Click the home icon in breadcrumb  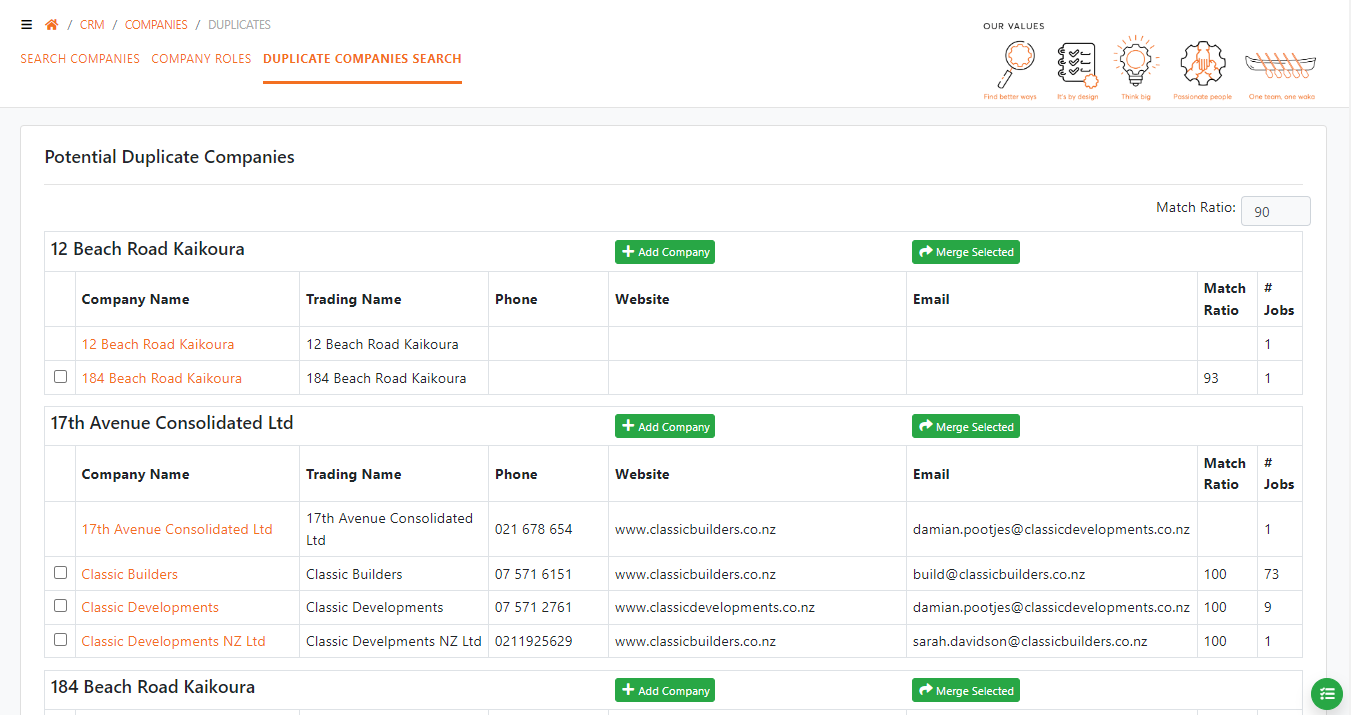[52, 25]
